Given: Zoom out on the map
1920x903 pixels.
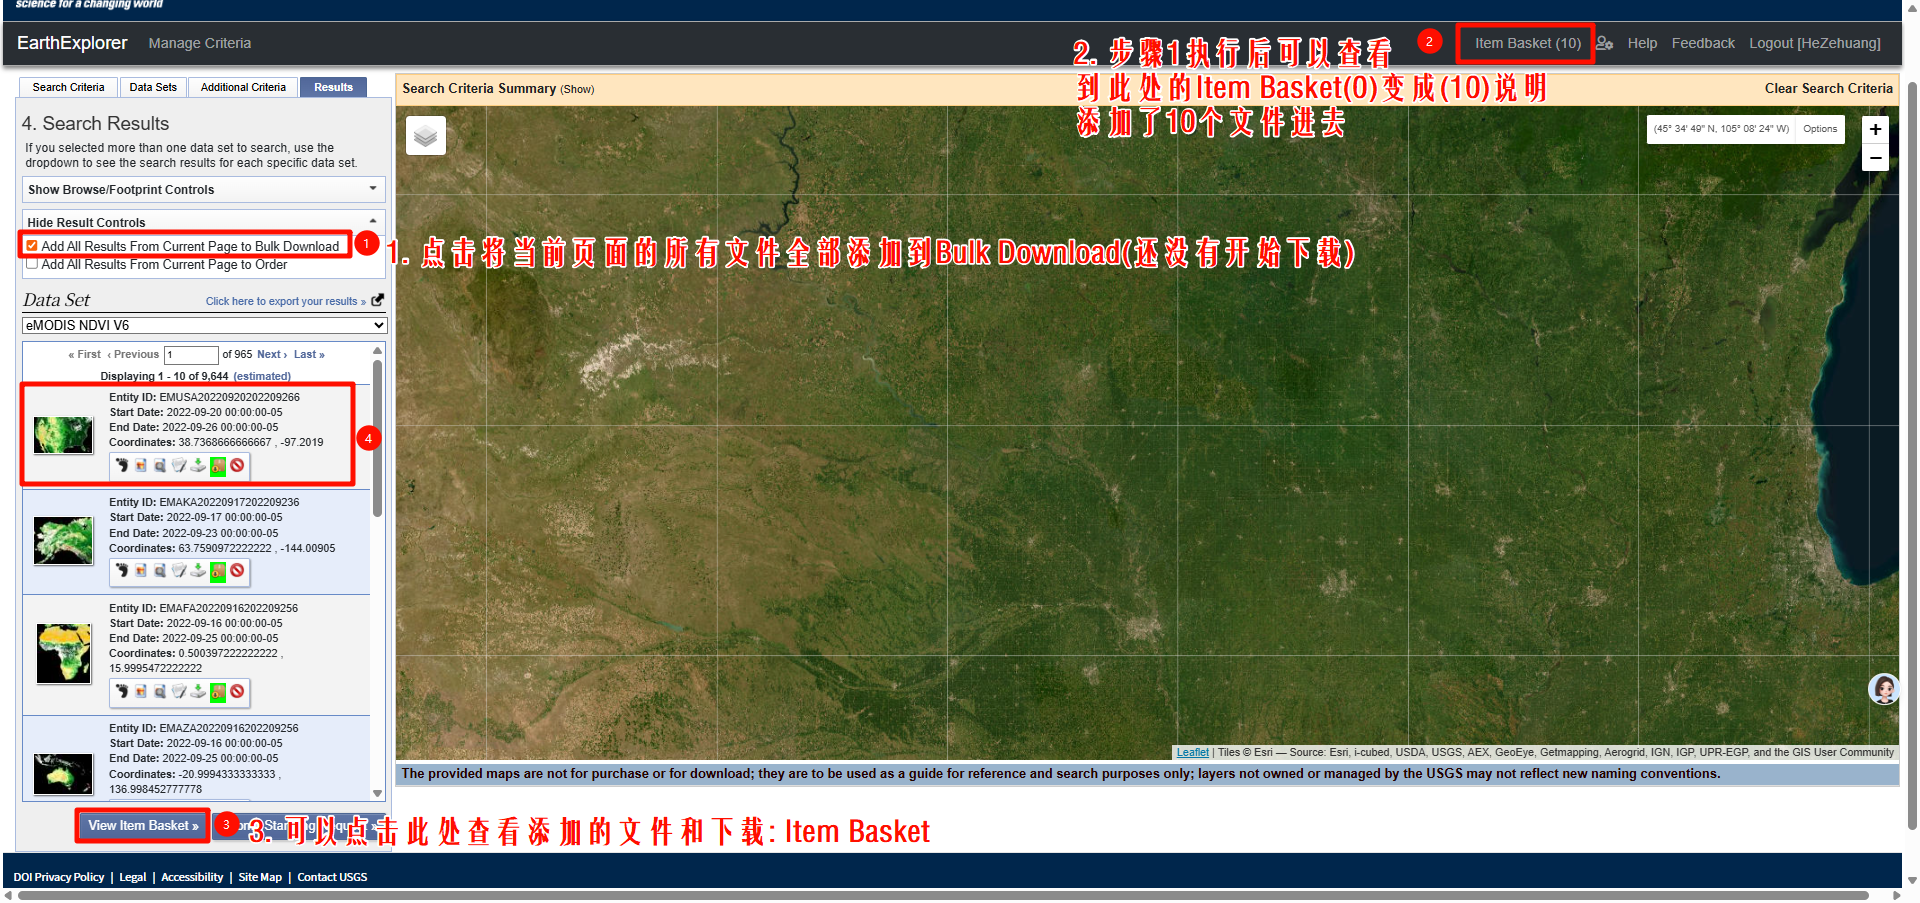Looking at the screenshot, I should point(1875,157).
